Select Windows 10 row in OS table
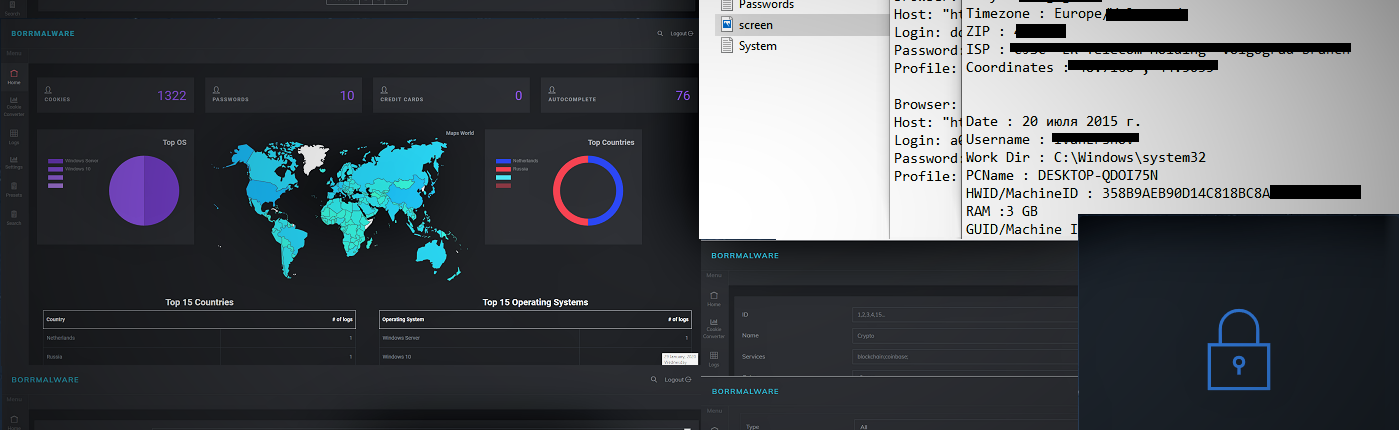Image resolution: width=1399 pixels, height=430 pixels. (535, 356)
